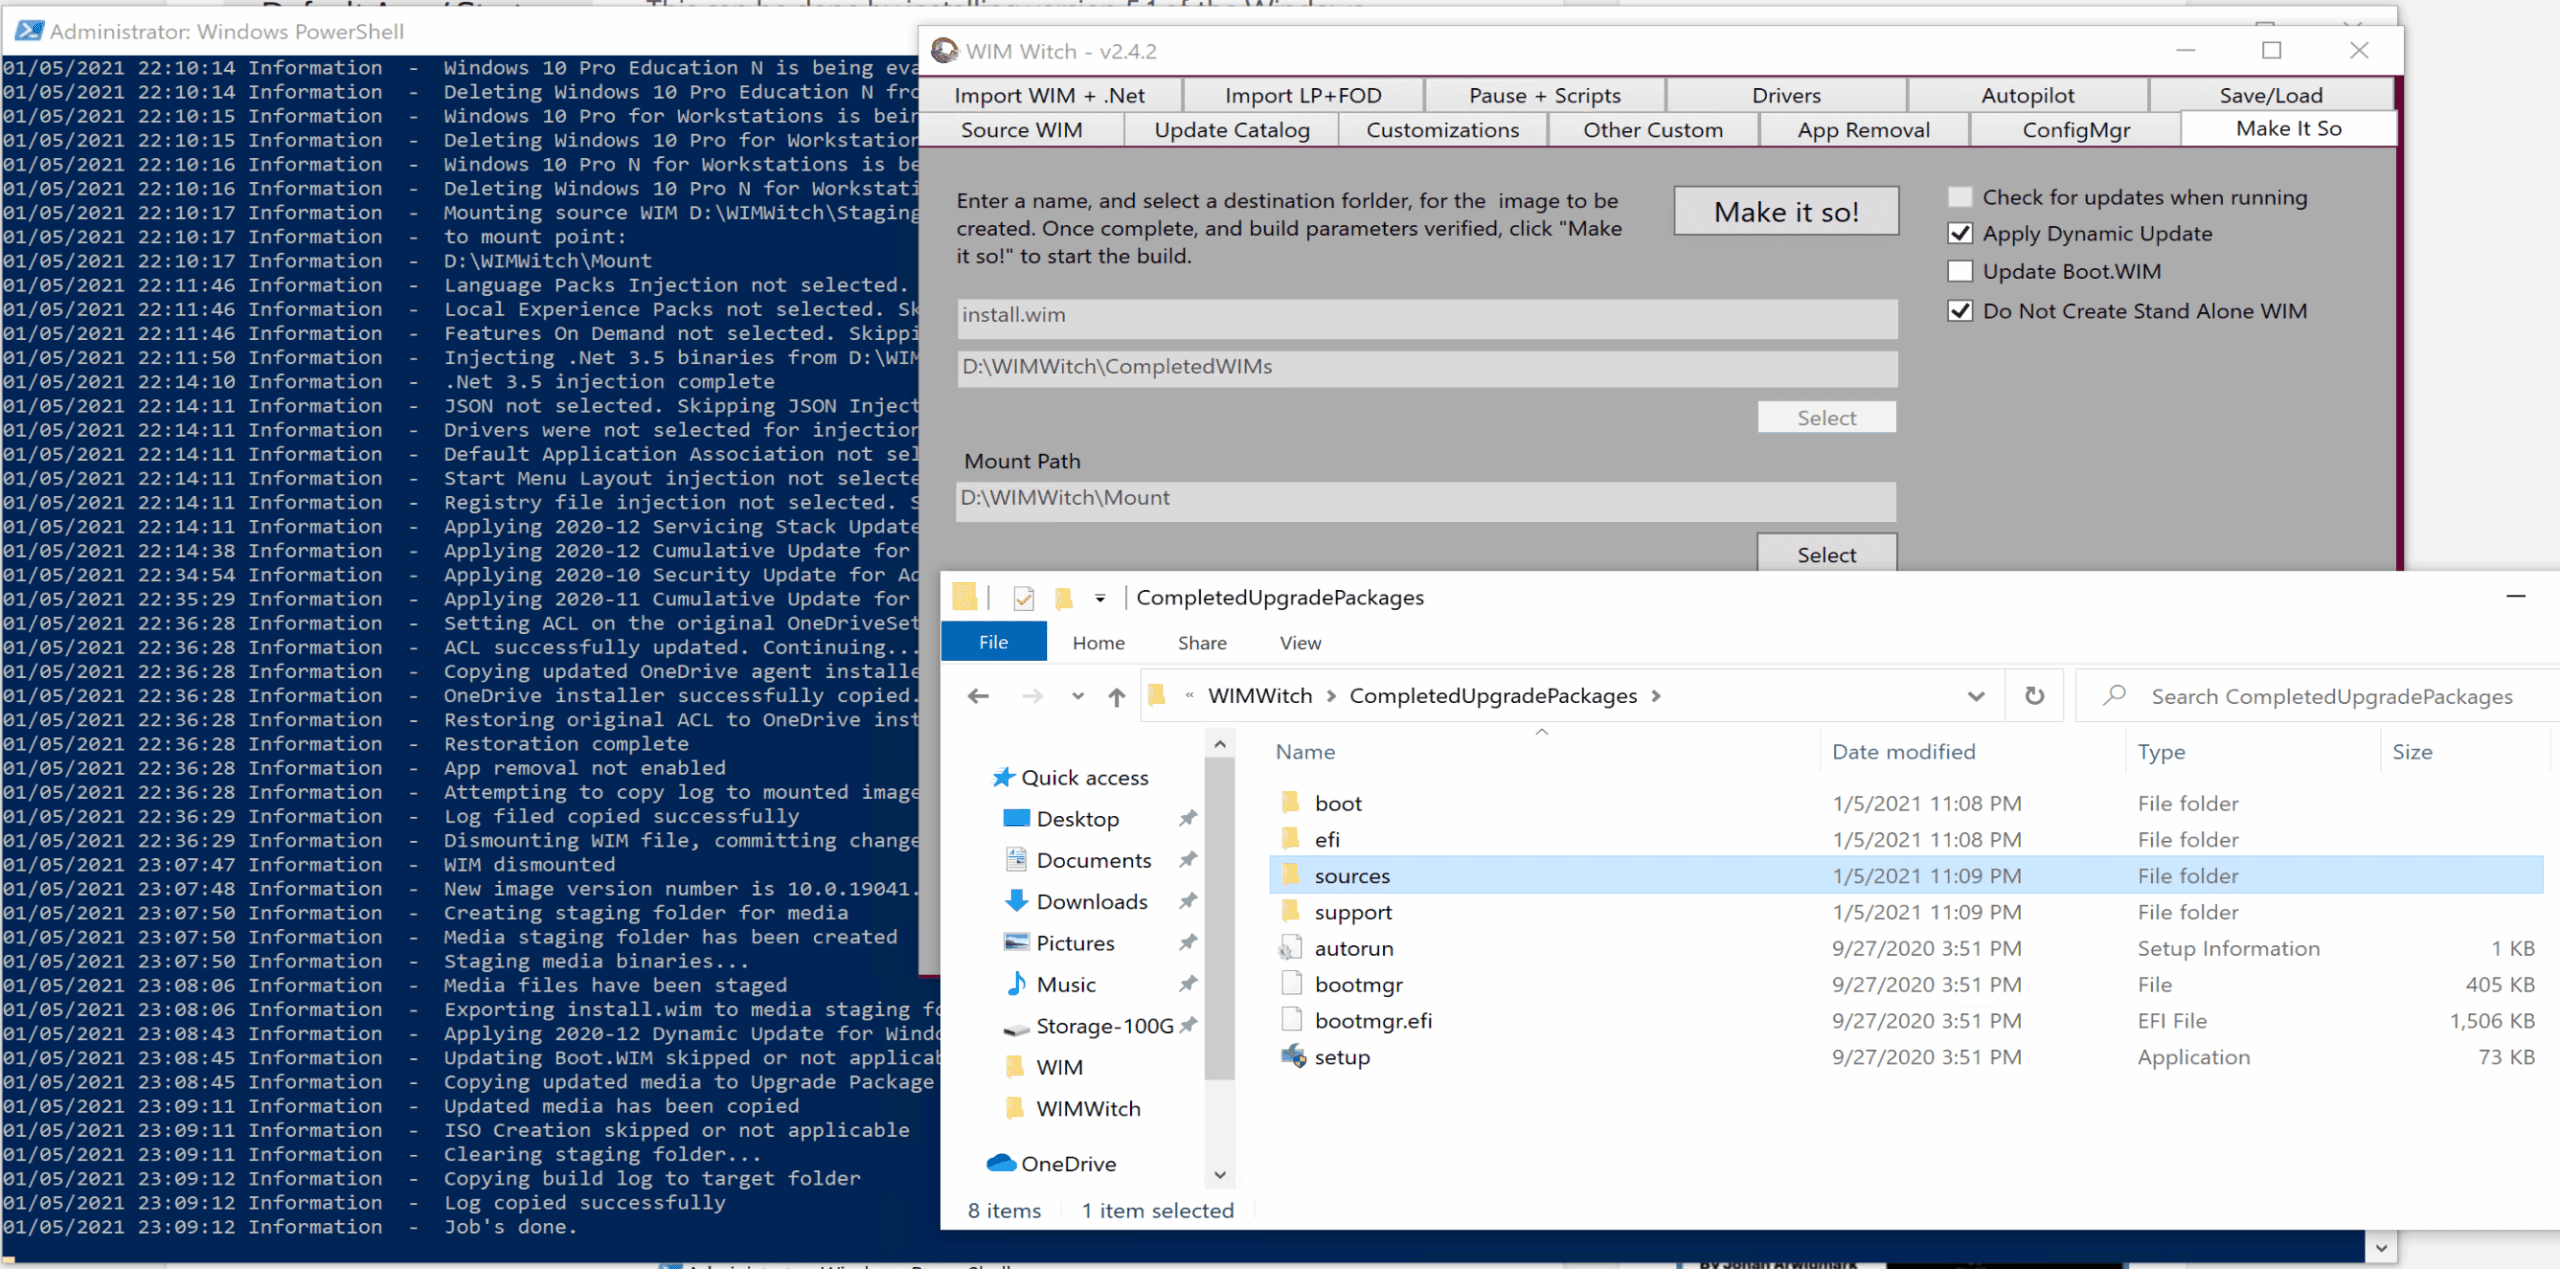2560x1269 pixels.
Task: Click the Downloads quick access icon
Action: [1016, 901]
